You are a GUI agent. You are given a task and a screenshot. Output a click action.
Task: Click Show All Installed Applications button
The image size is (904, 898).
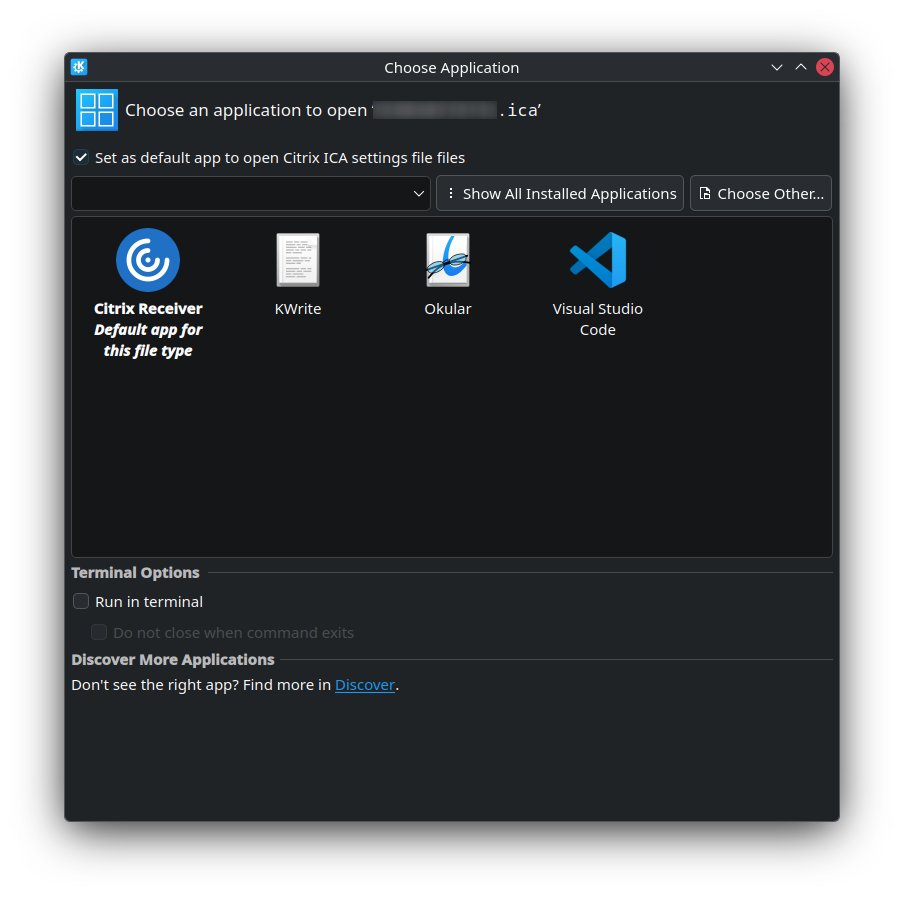coord(560,194)
